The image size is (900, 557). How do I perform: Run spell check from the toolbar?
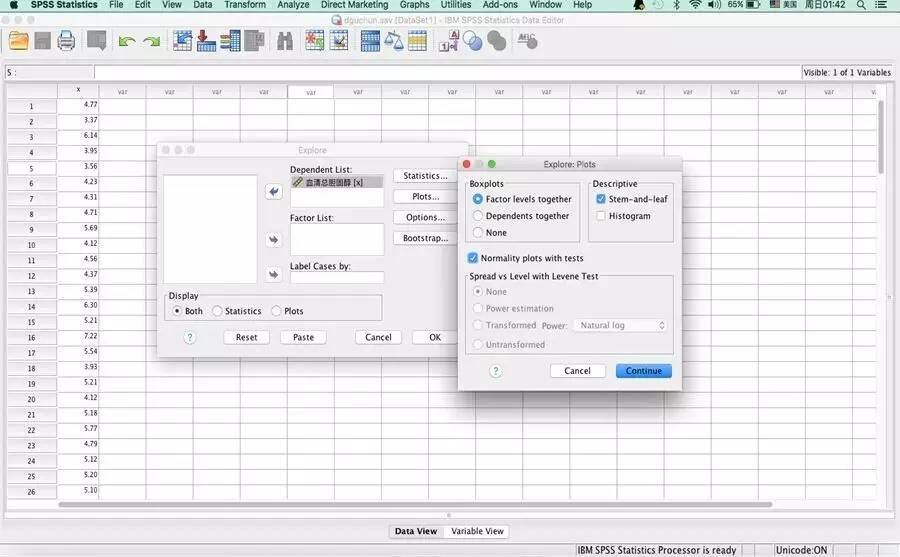click(527, 41)
